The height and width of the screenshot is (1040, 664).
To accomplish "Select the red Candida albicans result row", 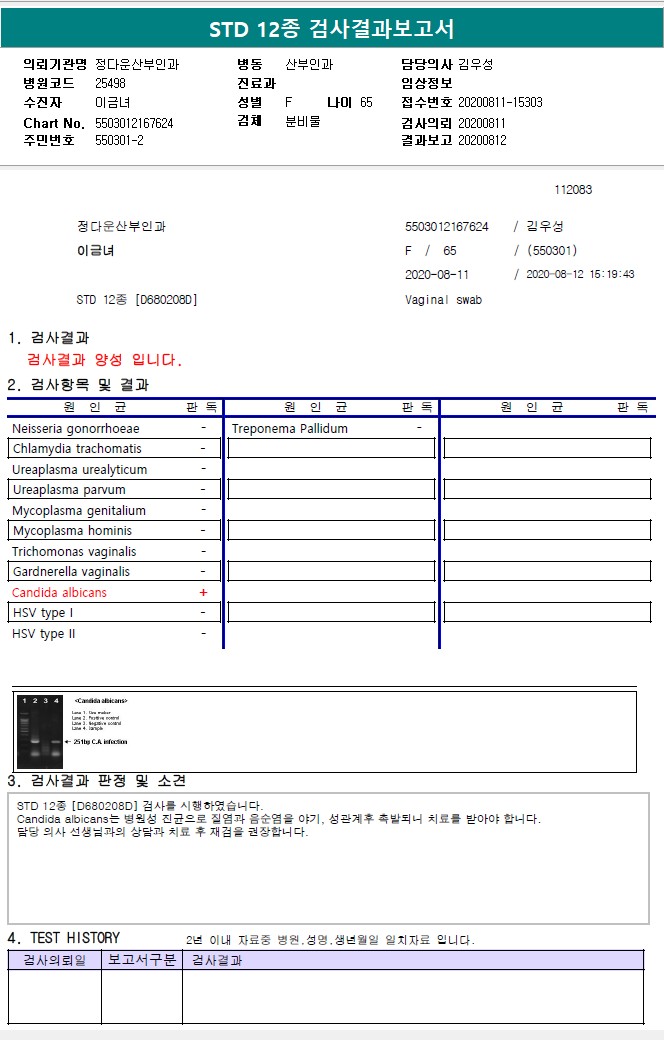I will 114,592.
